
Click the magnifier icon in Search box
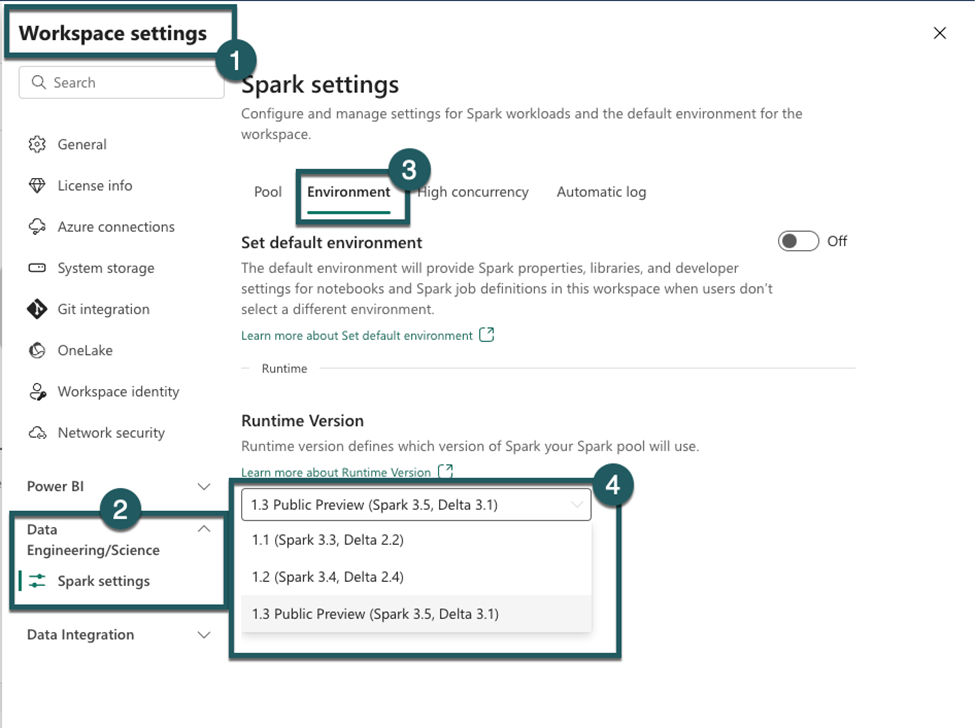[x=39, y=82]
